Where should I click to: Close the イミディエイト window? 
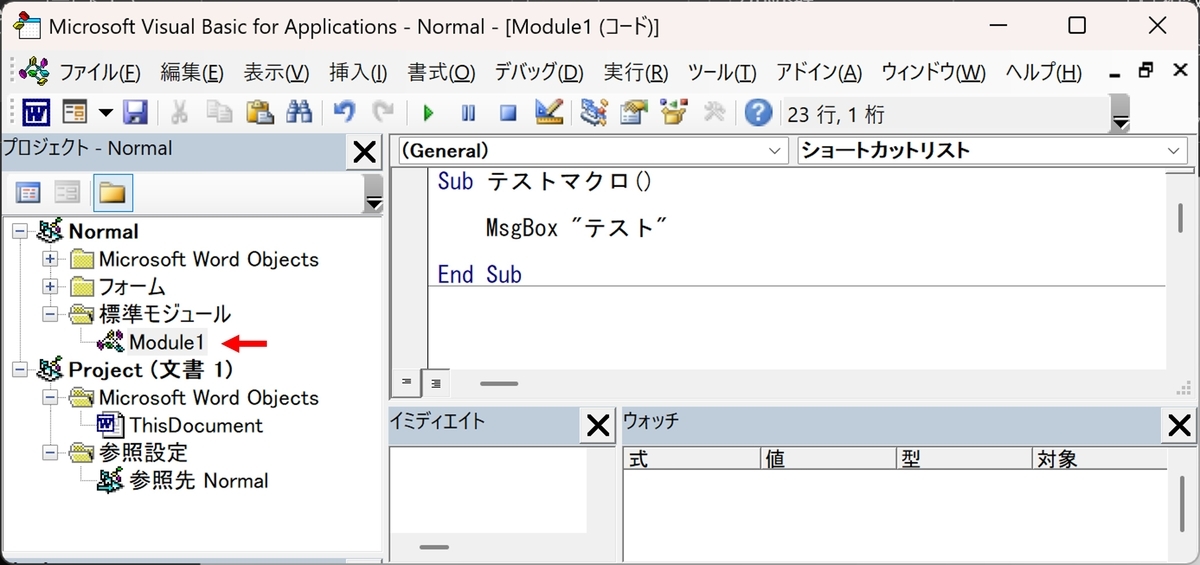click(598, 427)
